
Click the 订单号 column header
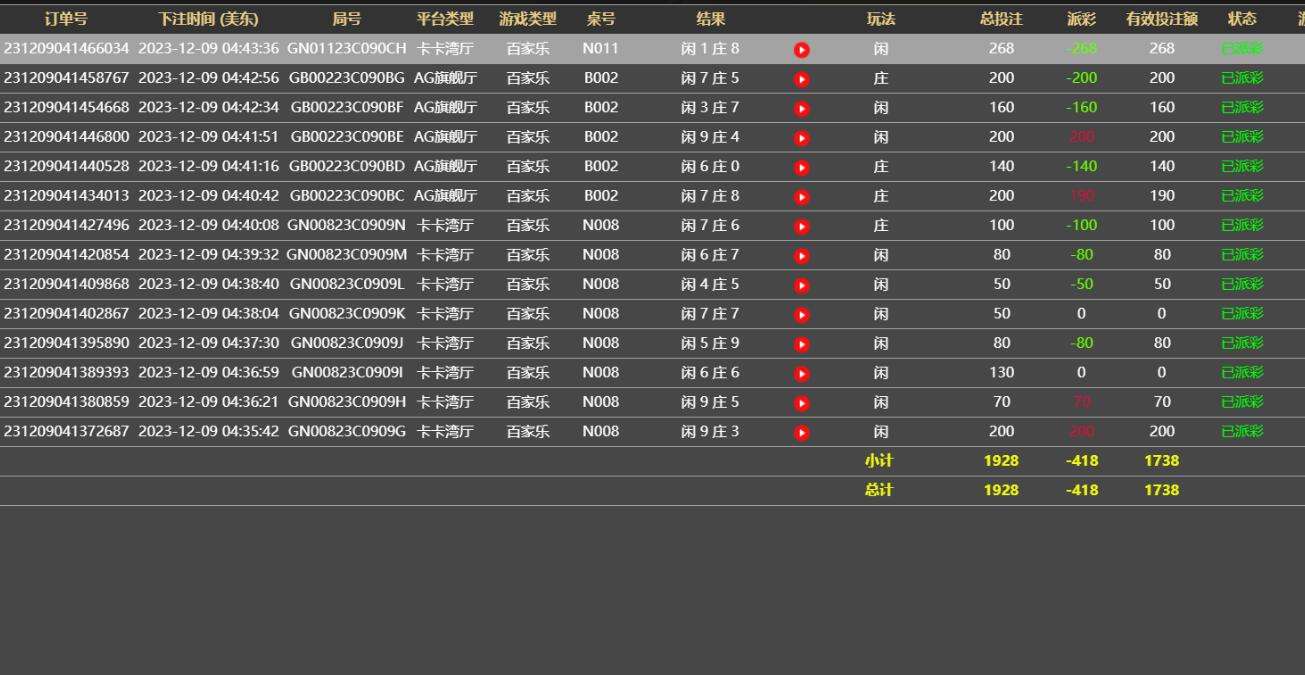click(66, 19)
